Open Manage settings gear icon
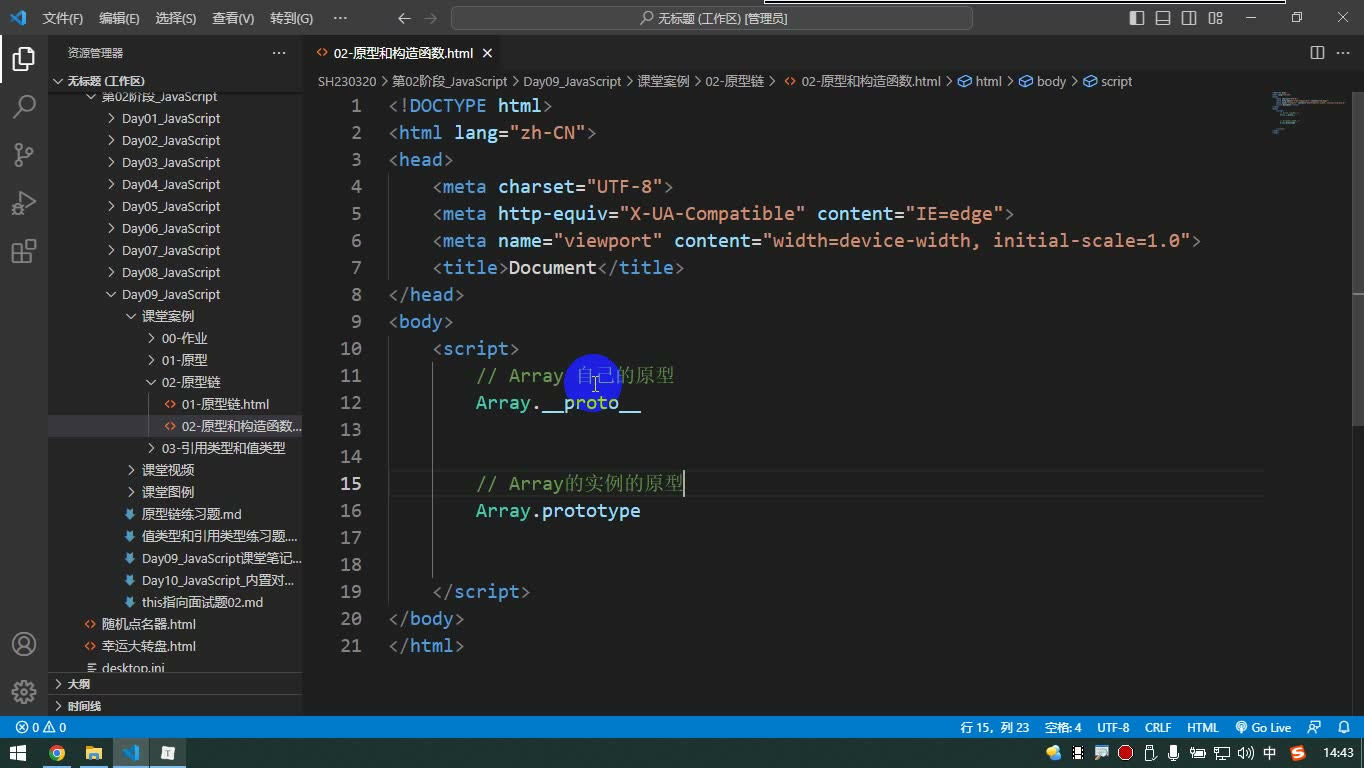This screenshot has height=768, width=1364. (24, 691)
